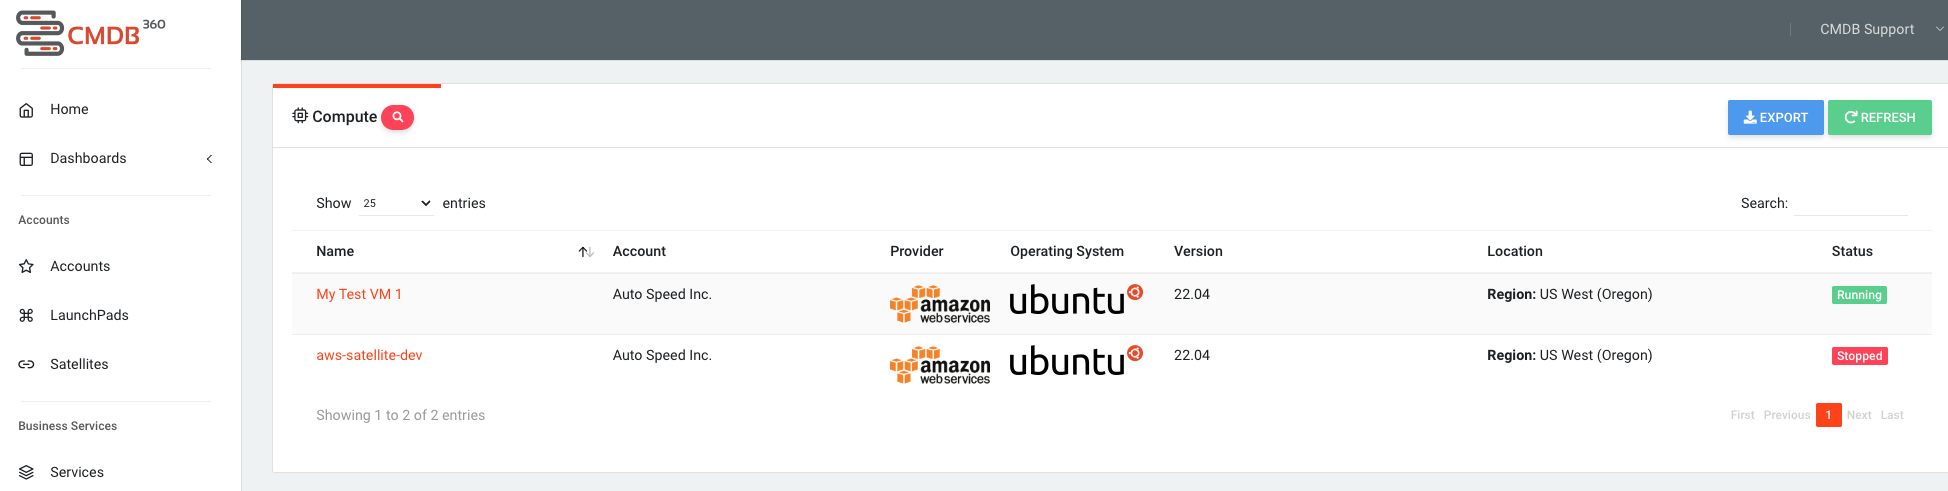Viewport: 1948px width, 491px height.
Task: Click Amazon Web Services logo for aws-satellite-dev
Action: (x=940, y=365)
